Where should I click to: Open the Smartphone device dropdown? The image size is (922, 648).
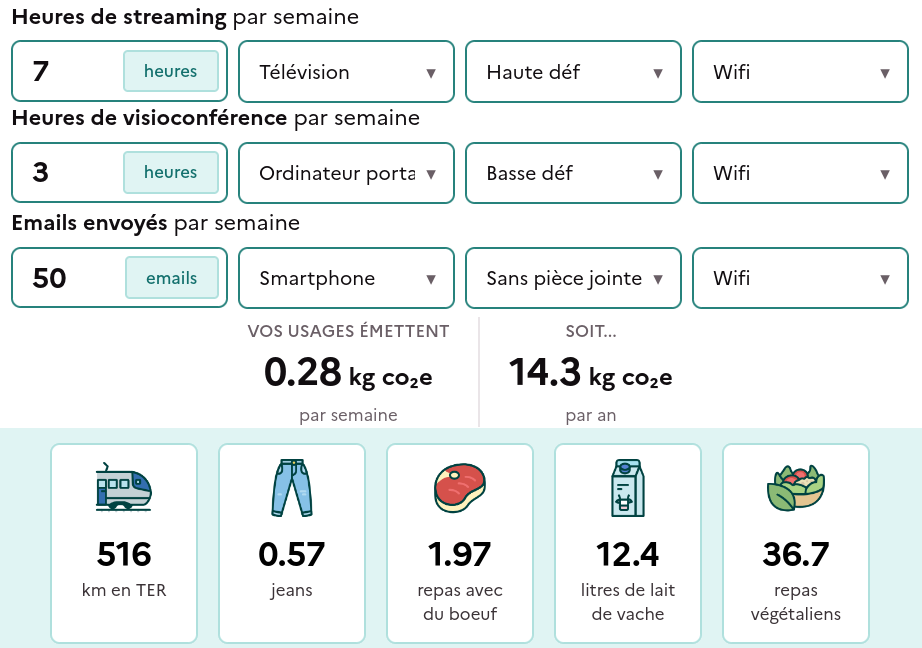(x=346, y=278)
